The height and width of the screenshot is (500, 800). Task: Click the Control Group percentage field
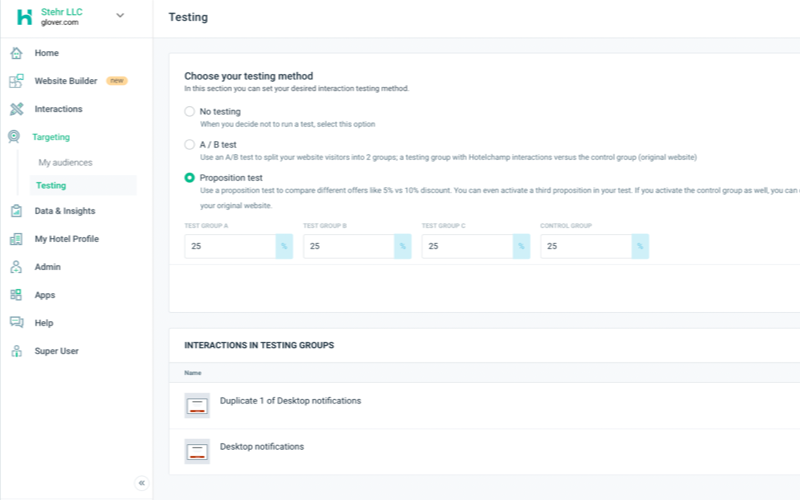pos(585,246)
